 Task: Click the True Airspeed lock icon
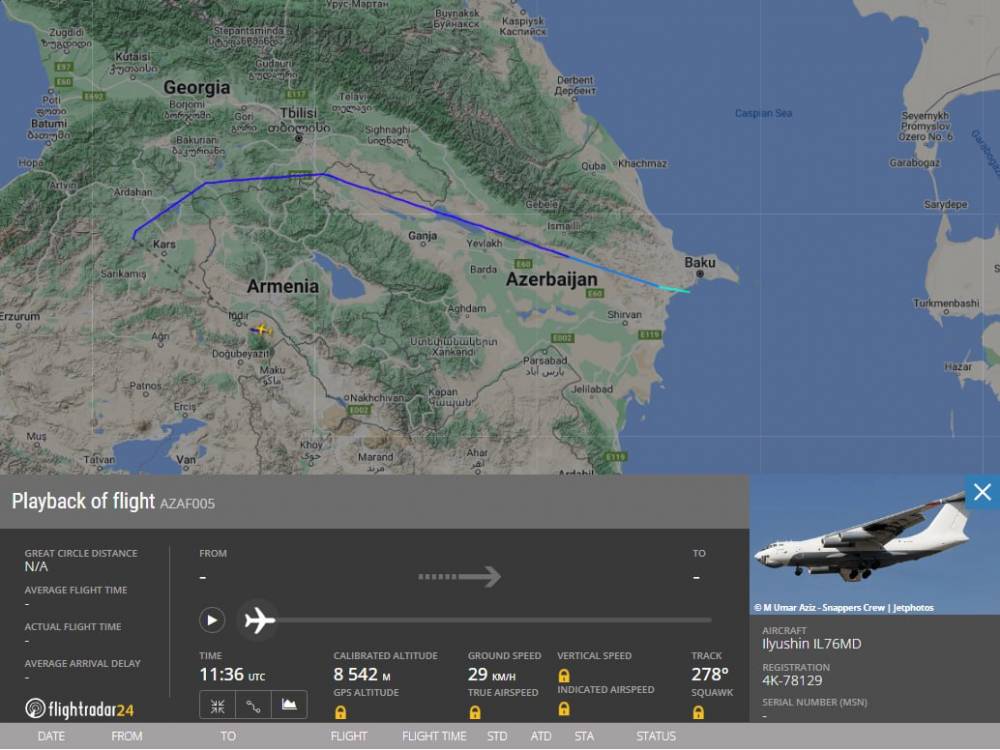coord(475,712)
